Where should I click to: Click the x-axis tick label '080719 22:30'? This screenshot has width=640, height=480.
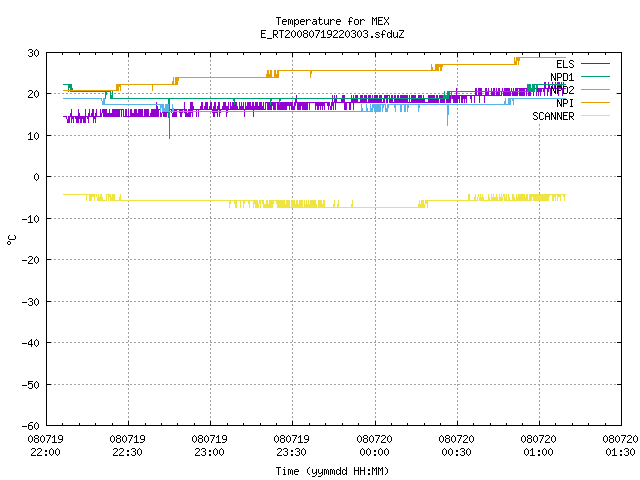pyautogui.click(x=127, y=446)
